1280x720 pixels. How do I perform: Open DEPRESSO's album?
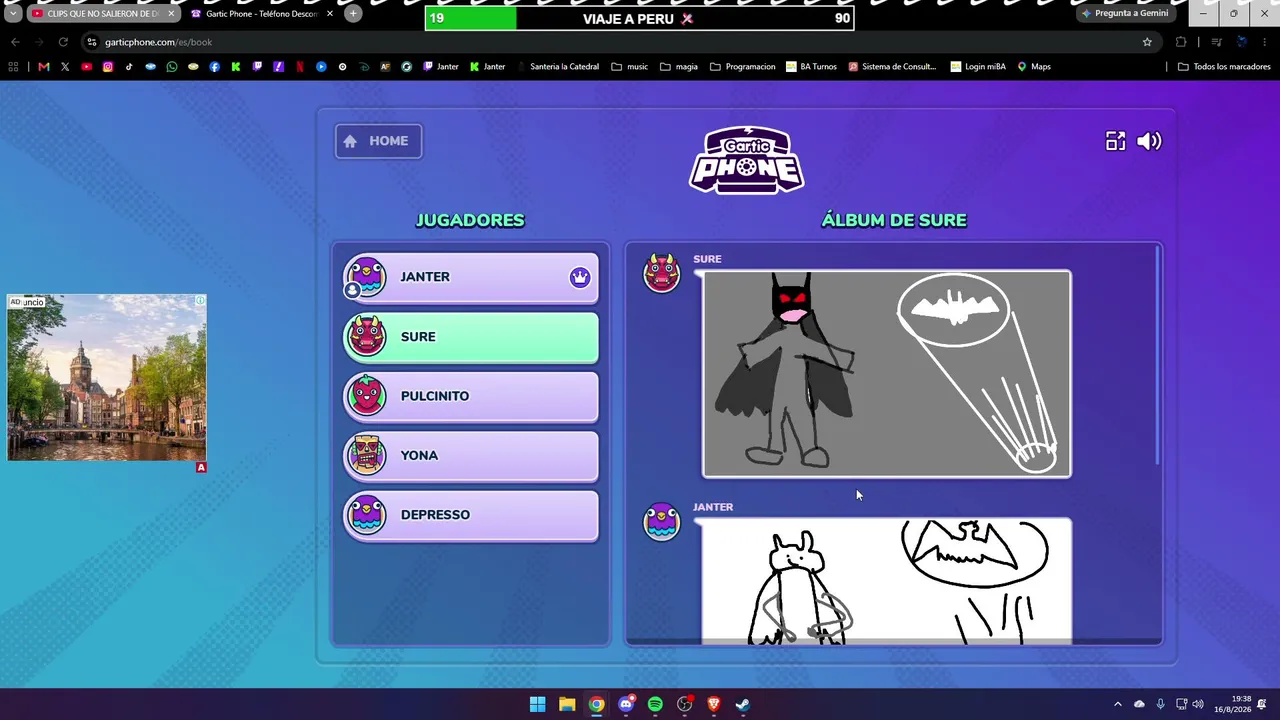pyautogui.click(x=471, y=515)
